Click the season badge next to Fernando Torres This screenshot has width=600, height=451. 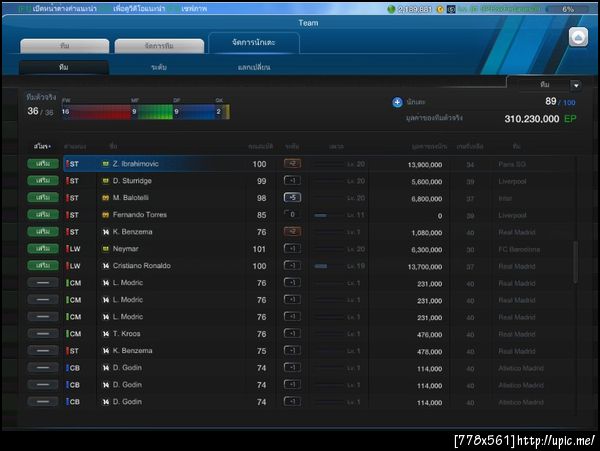[x=106, y=215]
